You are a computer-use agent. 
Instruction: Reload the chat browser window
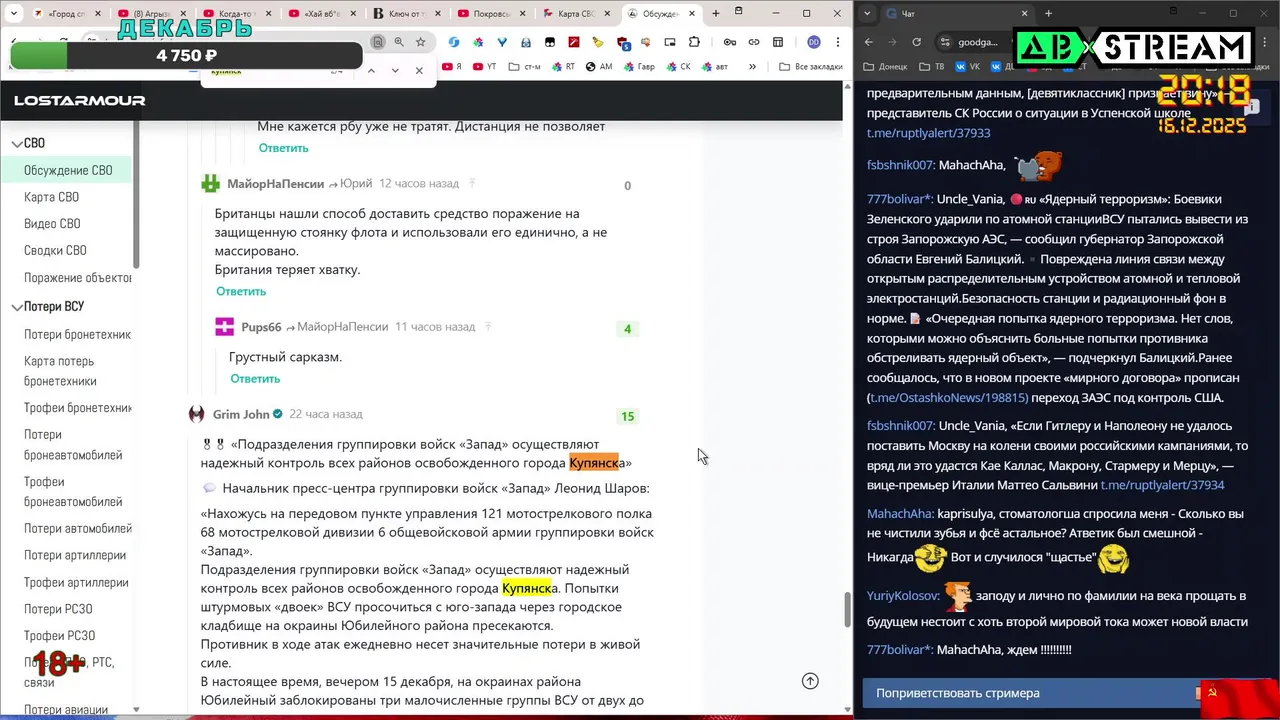916,42
